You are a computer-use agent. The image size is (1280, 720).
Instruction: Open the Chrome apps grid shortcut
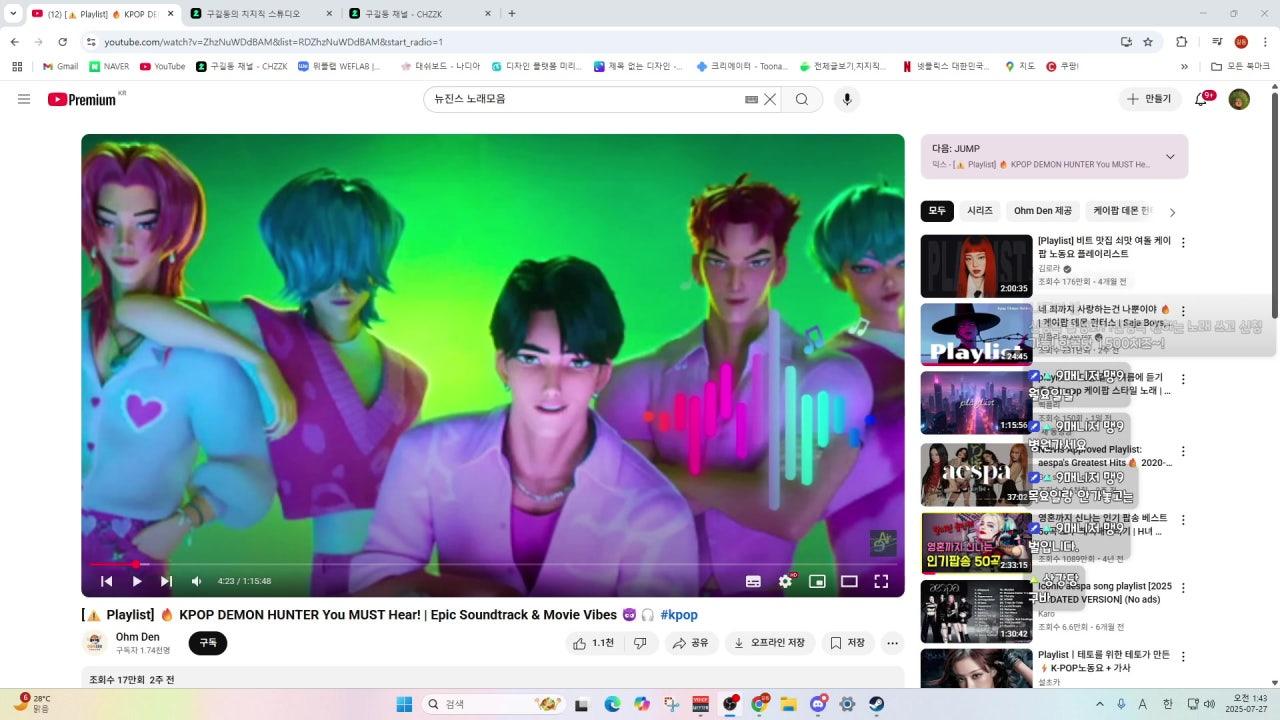(x=17, y=66)
